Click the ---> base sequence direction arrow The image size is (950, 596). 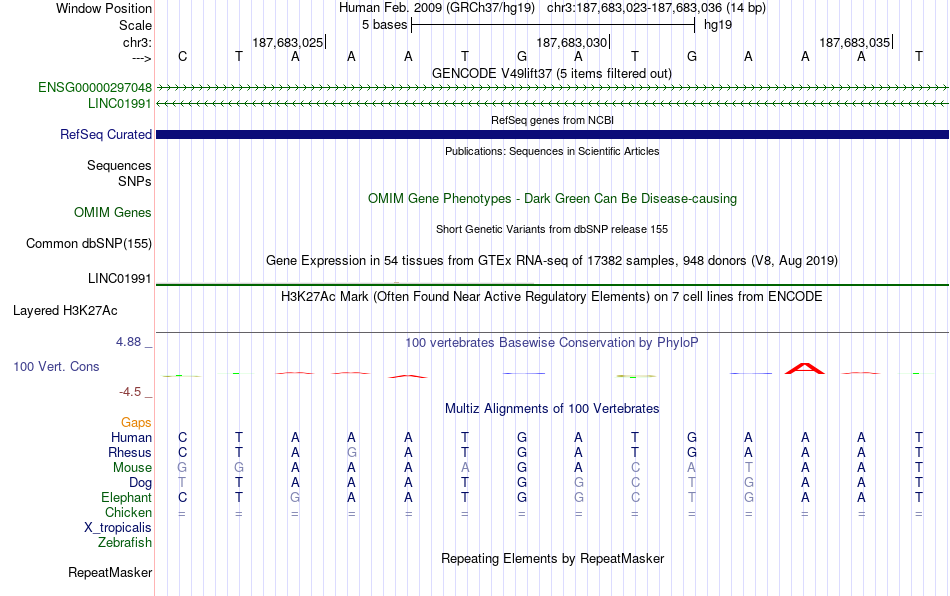[141, 58]
